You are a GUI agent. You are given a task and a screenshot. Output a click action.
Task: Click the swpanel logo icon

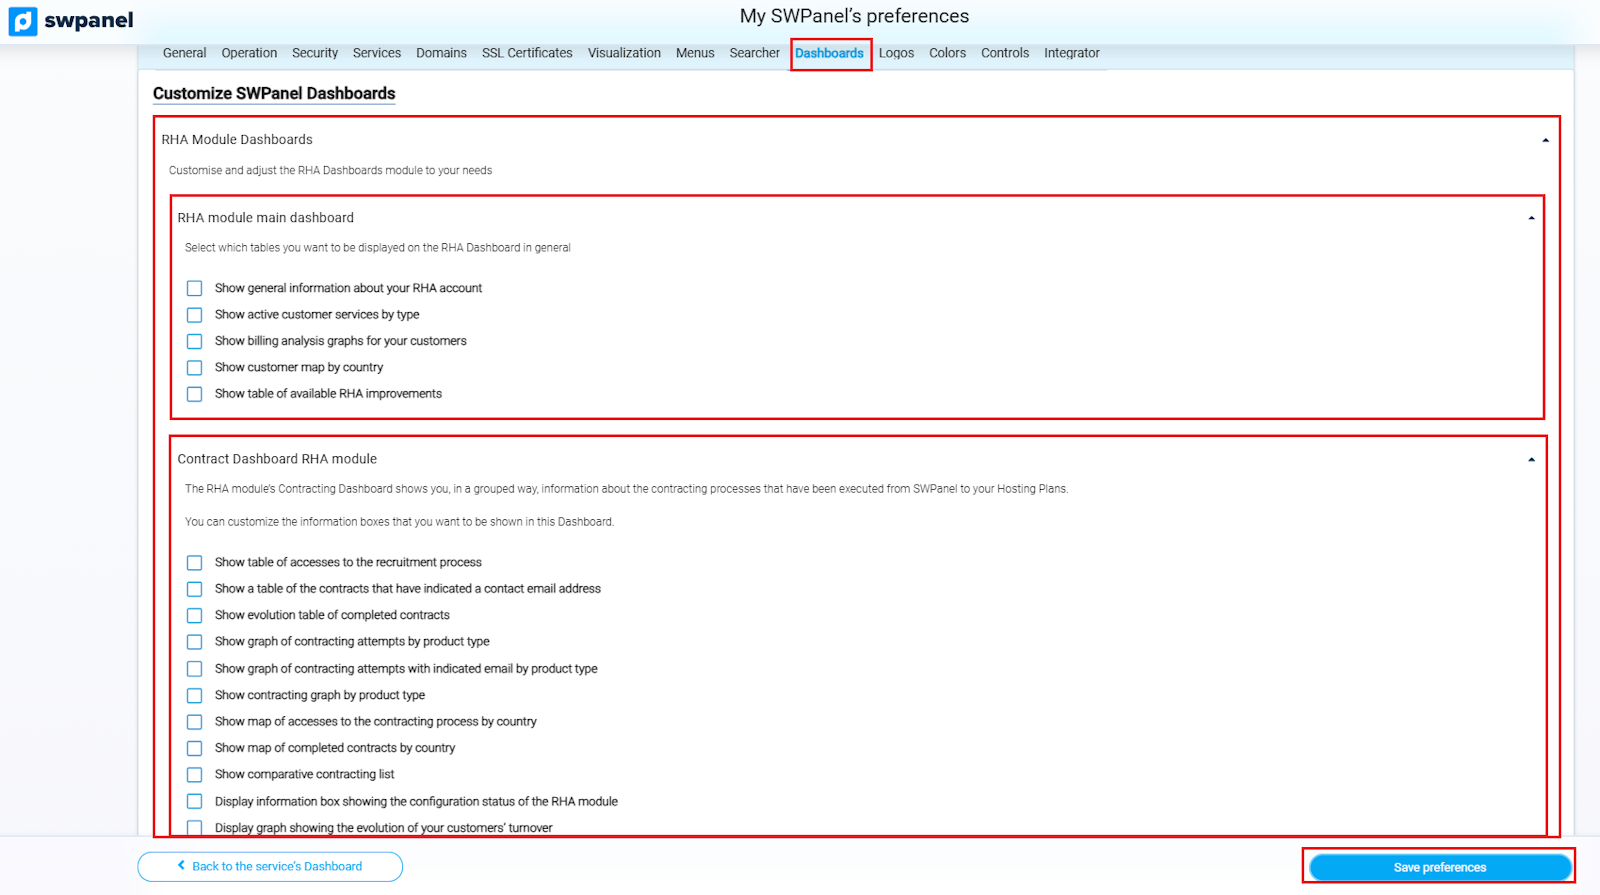point(23,21)
